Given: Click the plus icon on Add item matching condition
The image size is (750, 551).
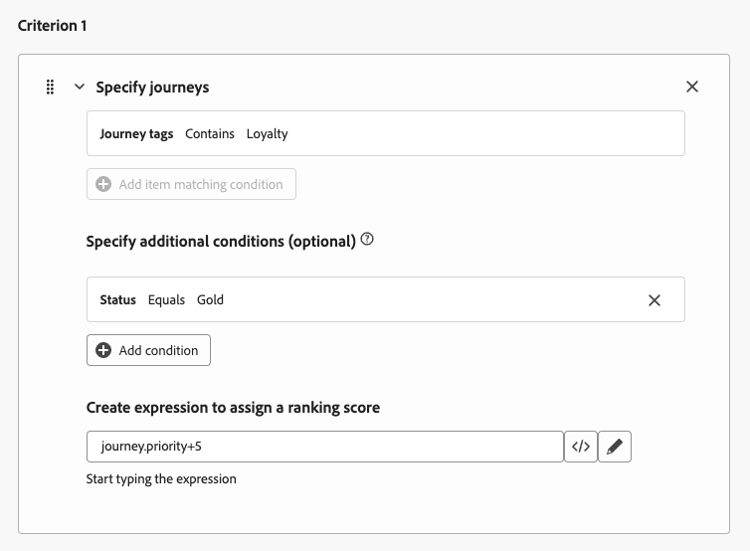Looking at the screenshot, I should 103,184.
